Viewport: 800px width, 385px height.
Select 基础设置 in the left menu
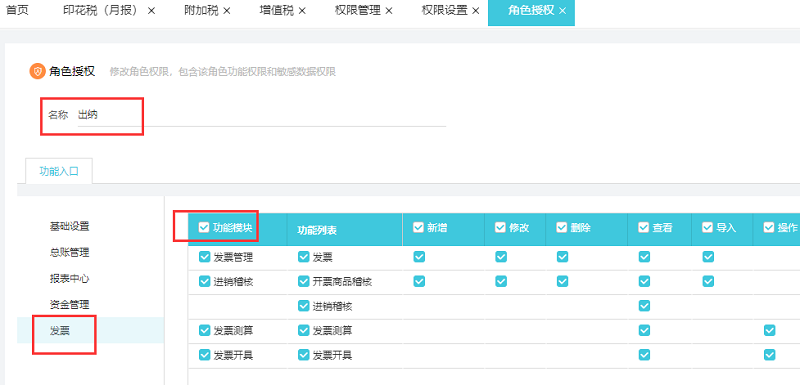click(69, 226)
